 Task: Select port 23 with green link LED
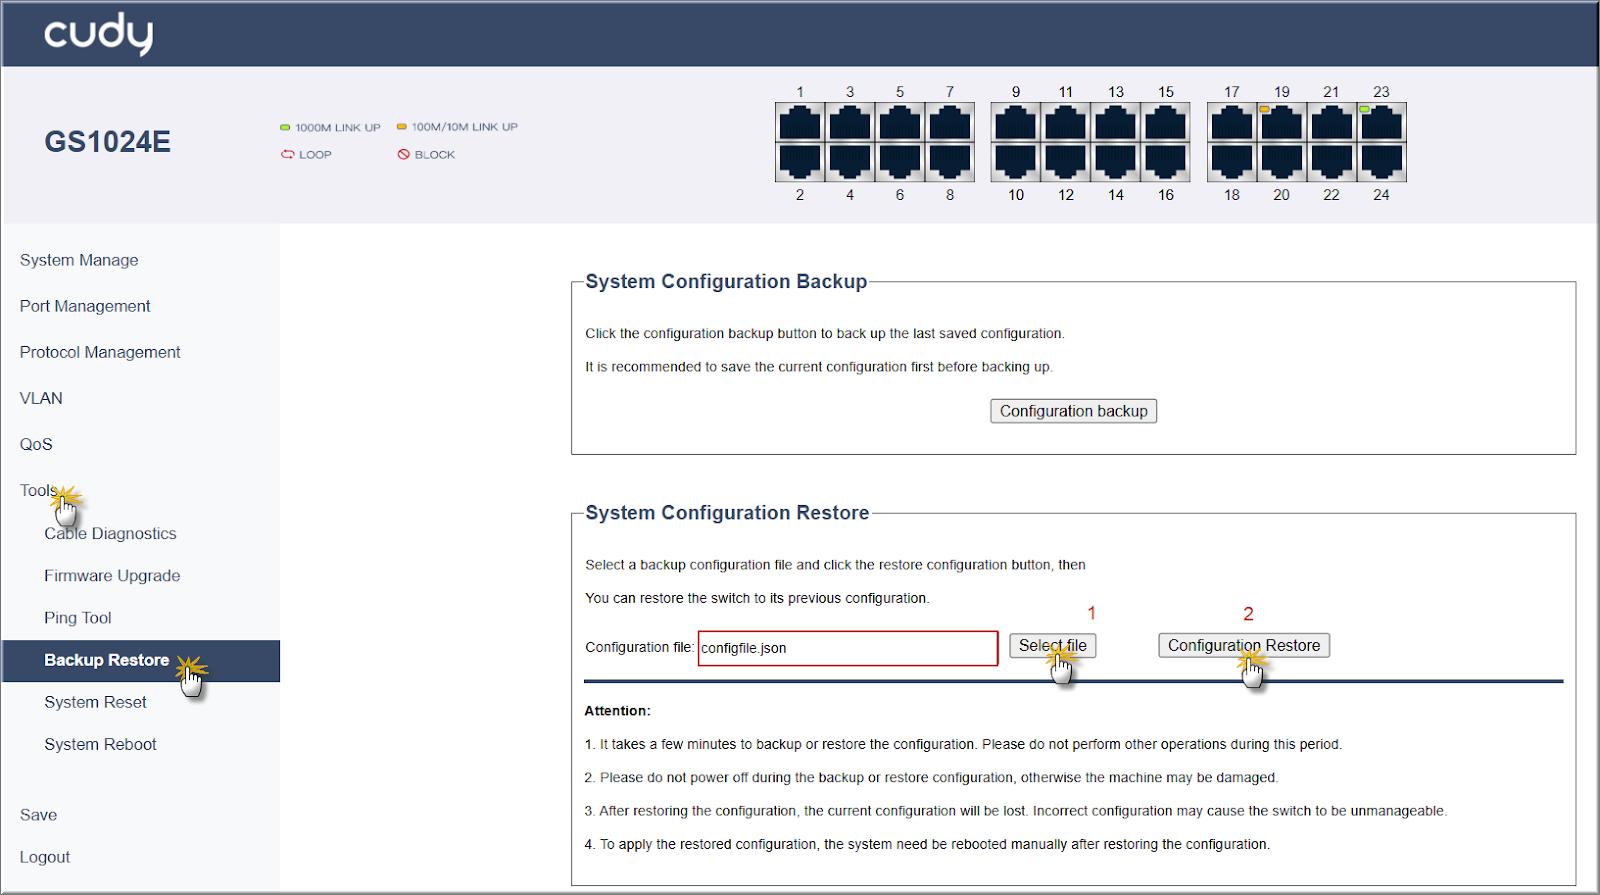1382,123
